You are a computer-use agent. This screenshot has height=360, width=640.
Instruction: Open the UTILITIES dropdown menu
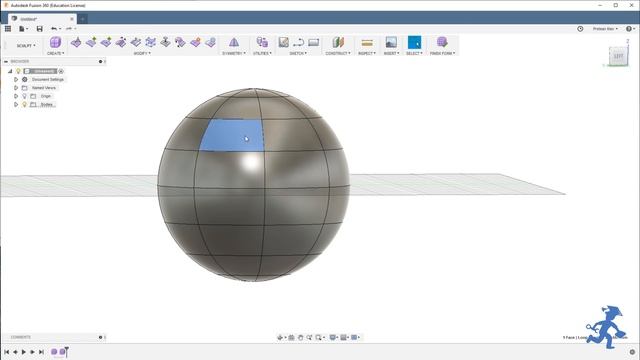(x=262, y=53)
